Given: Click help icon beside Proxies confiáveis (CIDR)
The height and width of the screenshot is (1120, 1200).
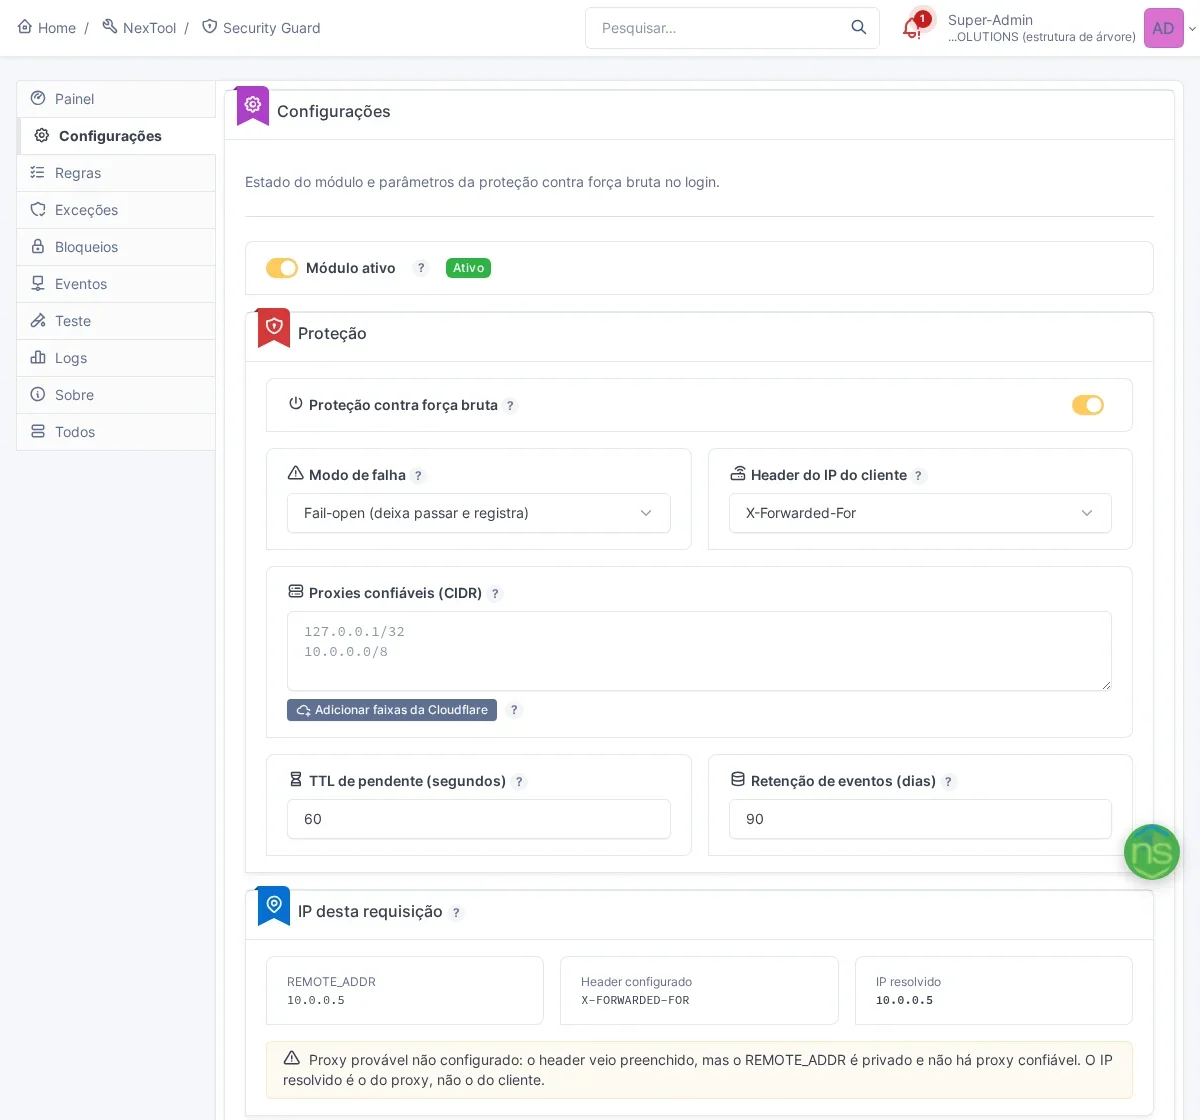Looking at the screenshot, I should [494, 594].
